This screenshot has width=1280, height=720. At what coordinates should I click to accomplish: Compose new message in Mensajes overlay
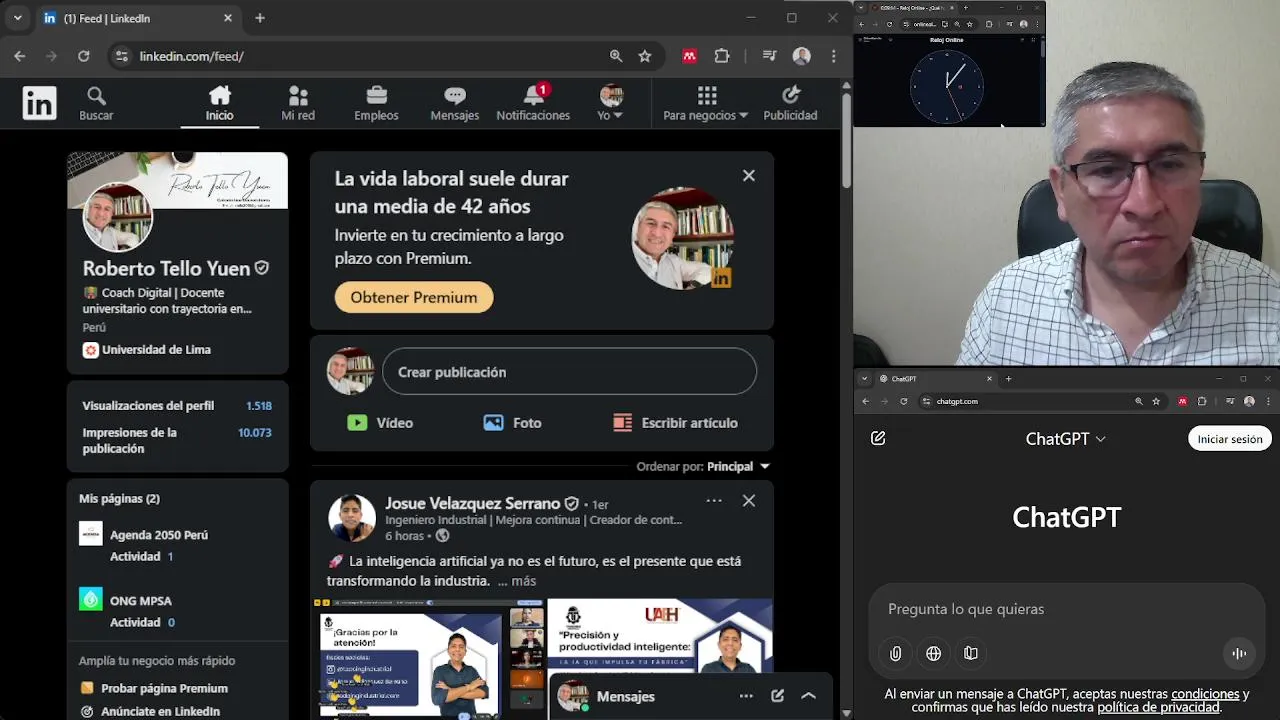[x=777, y=696]
